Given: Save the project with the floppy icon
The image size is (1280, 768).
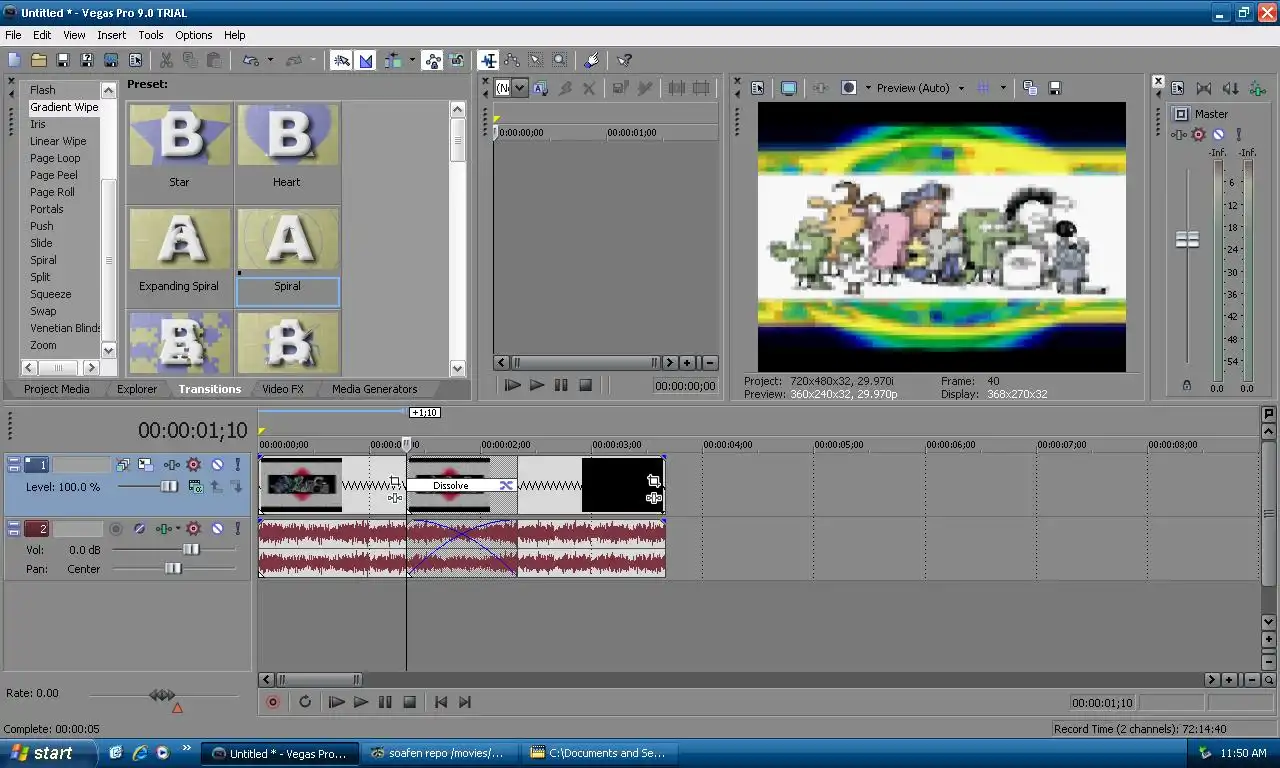Looking at the screenshot, I should (63, 61).
